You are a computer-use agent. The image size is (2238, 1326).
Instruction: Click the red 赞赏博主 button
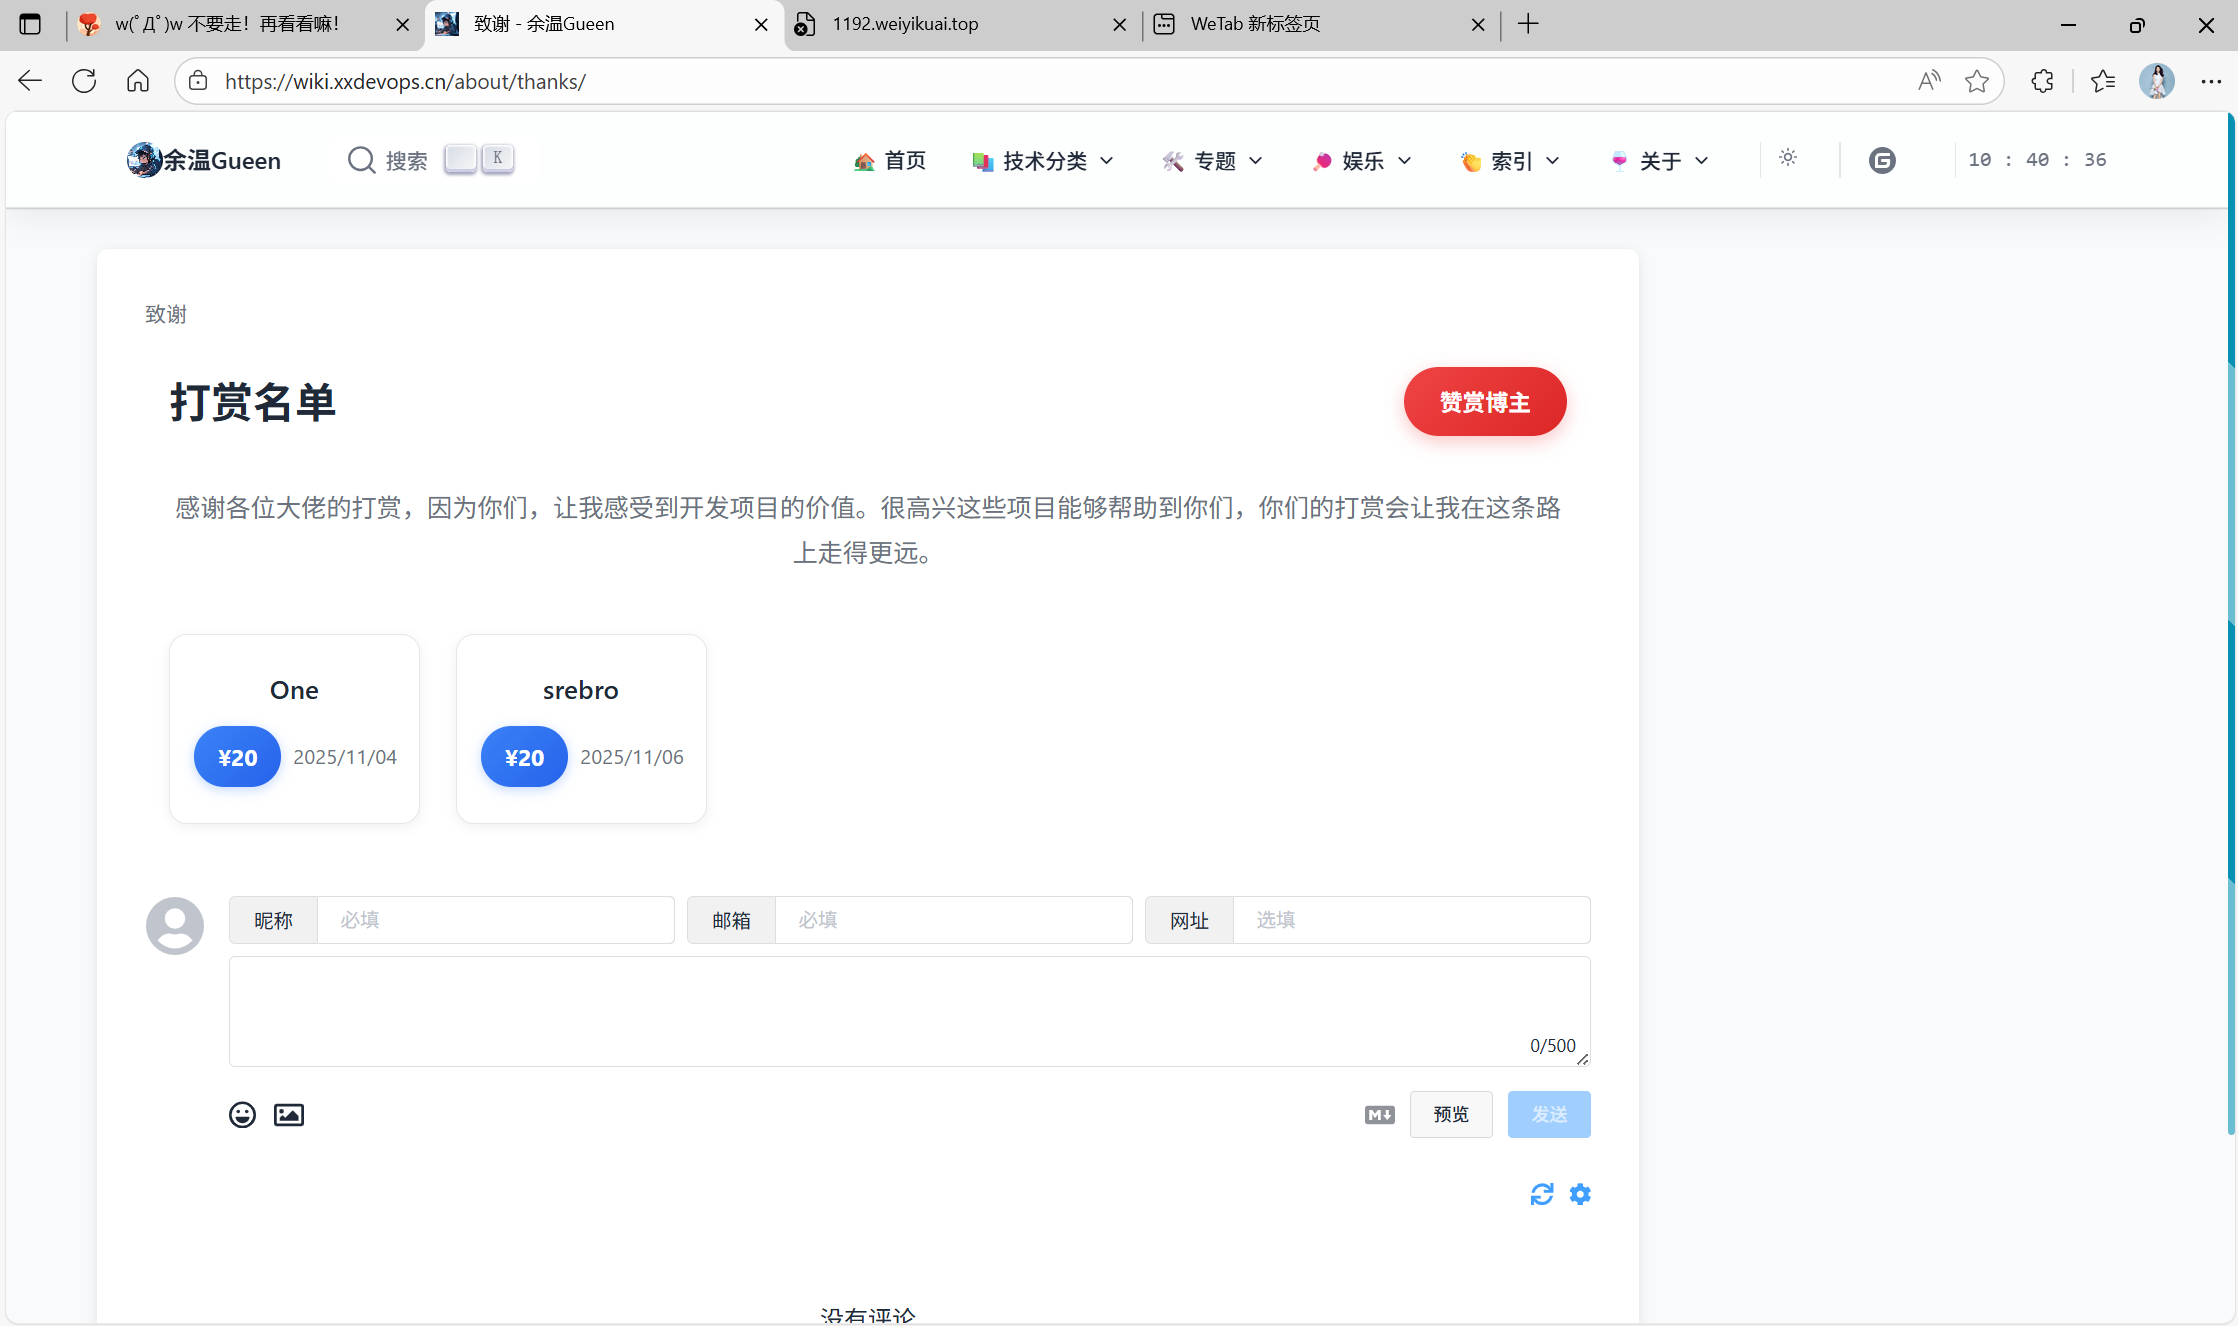(1484, 402)
